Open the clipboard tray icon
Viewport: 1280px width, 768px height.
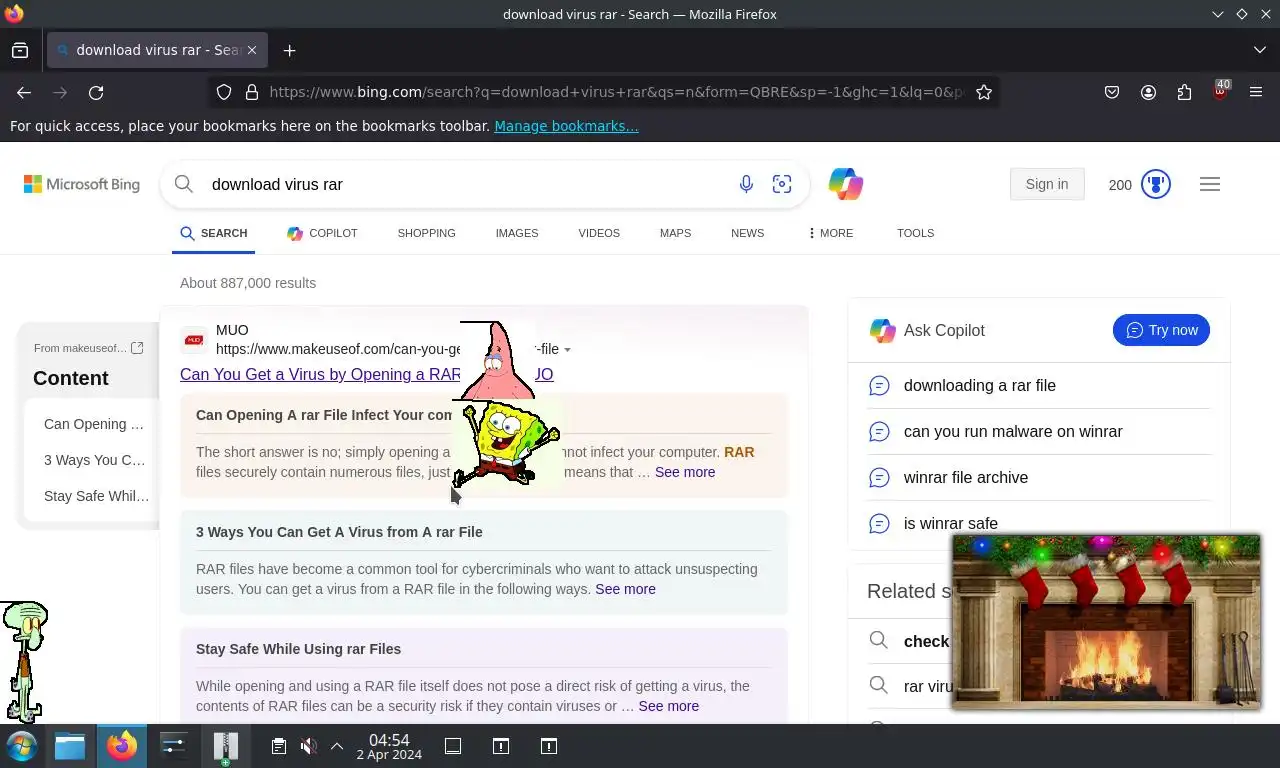pos(279,746)
